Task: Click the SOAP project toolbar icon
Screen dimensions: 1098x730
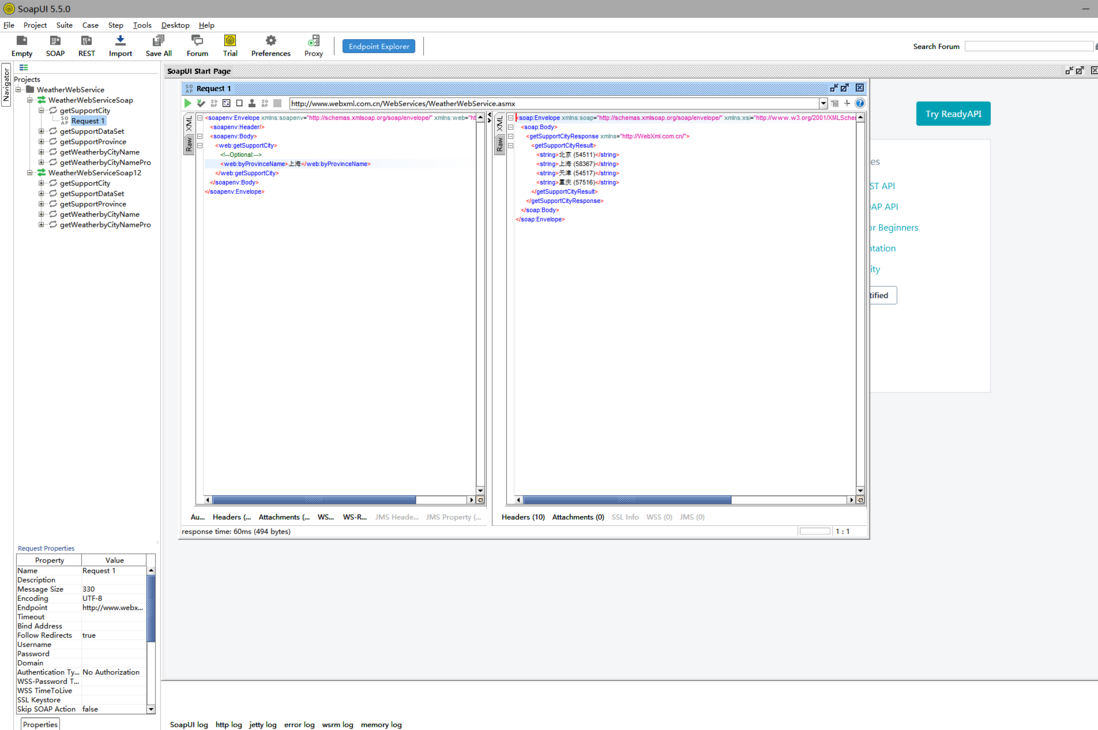Action: pyautogui.click(x=55, y=41)
